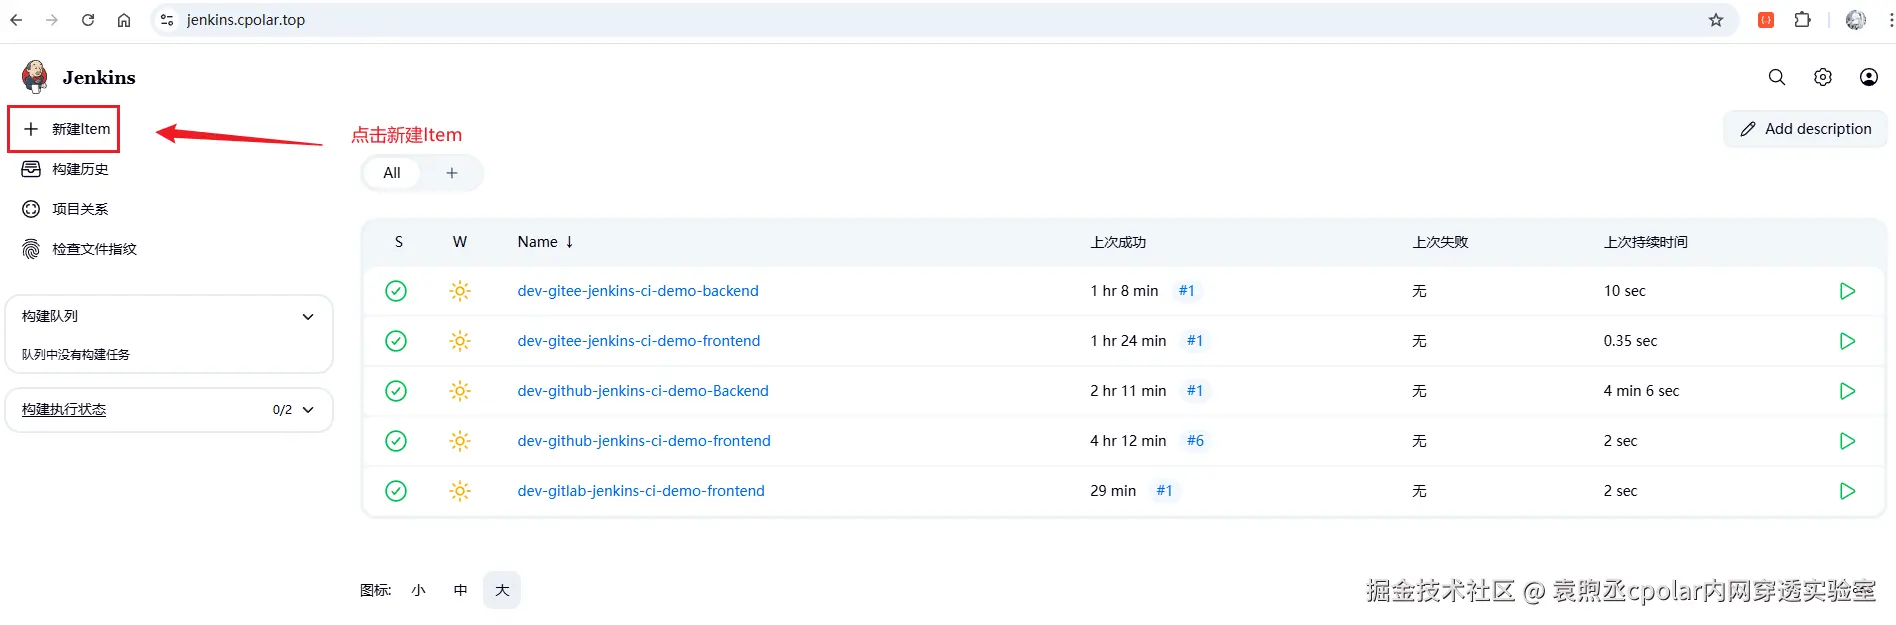
Task: View site information icon in address bar
Action: tap(167, 20)
